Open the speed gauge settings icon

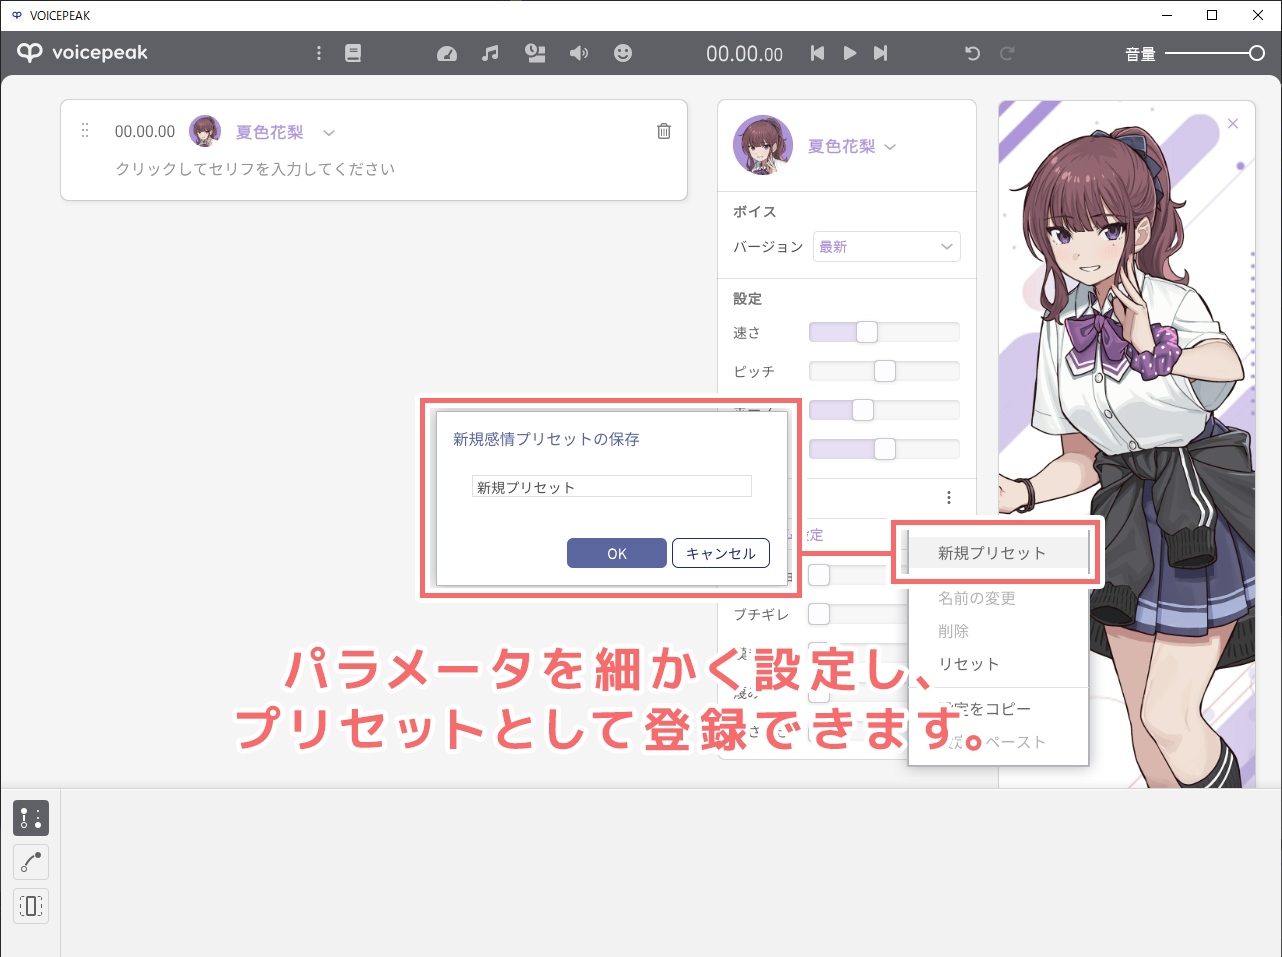tap(447, 53)
